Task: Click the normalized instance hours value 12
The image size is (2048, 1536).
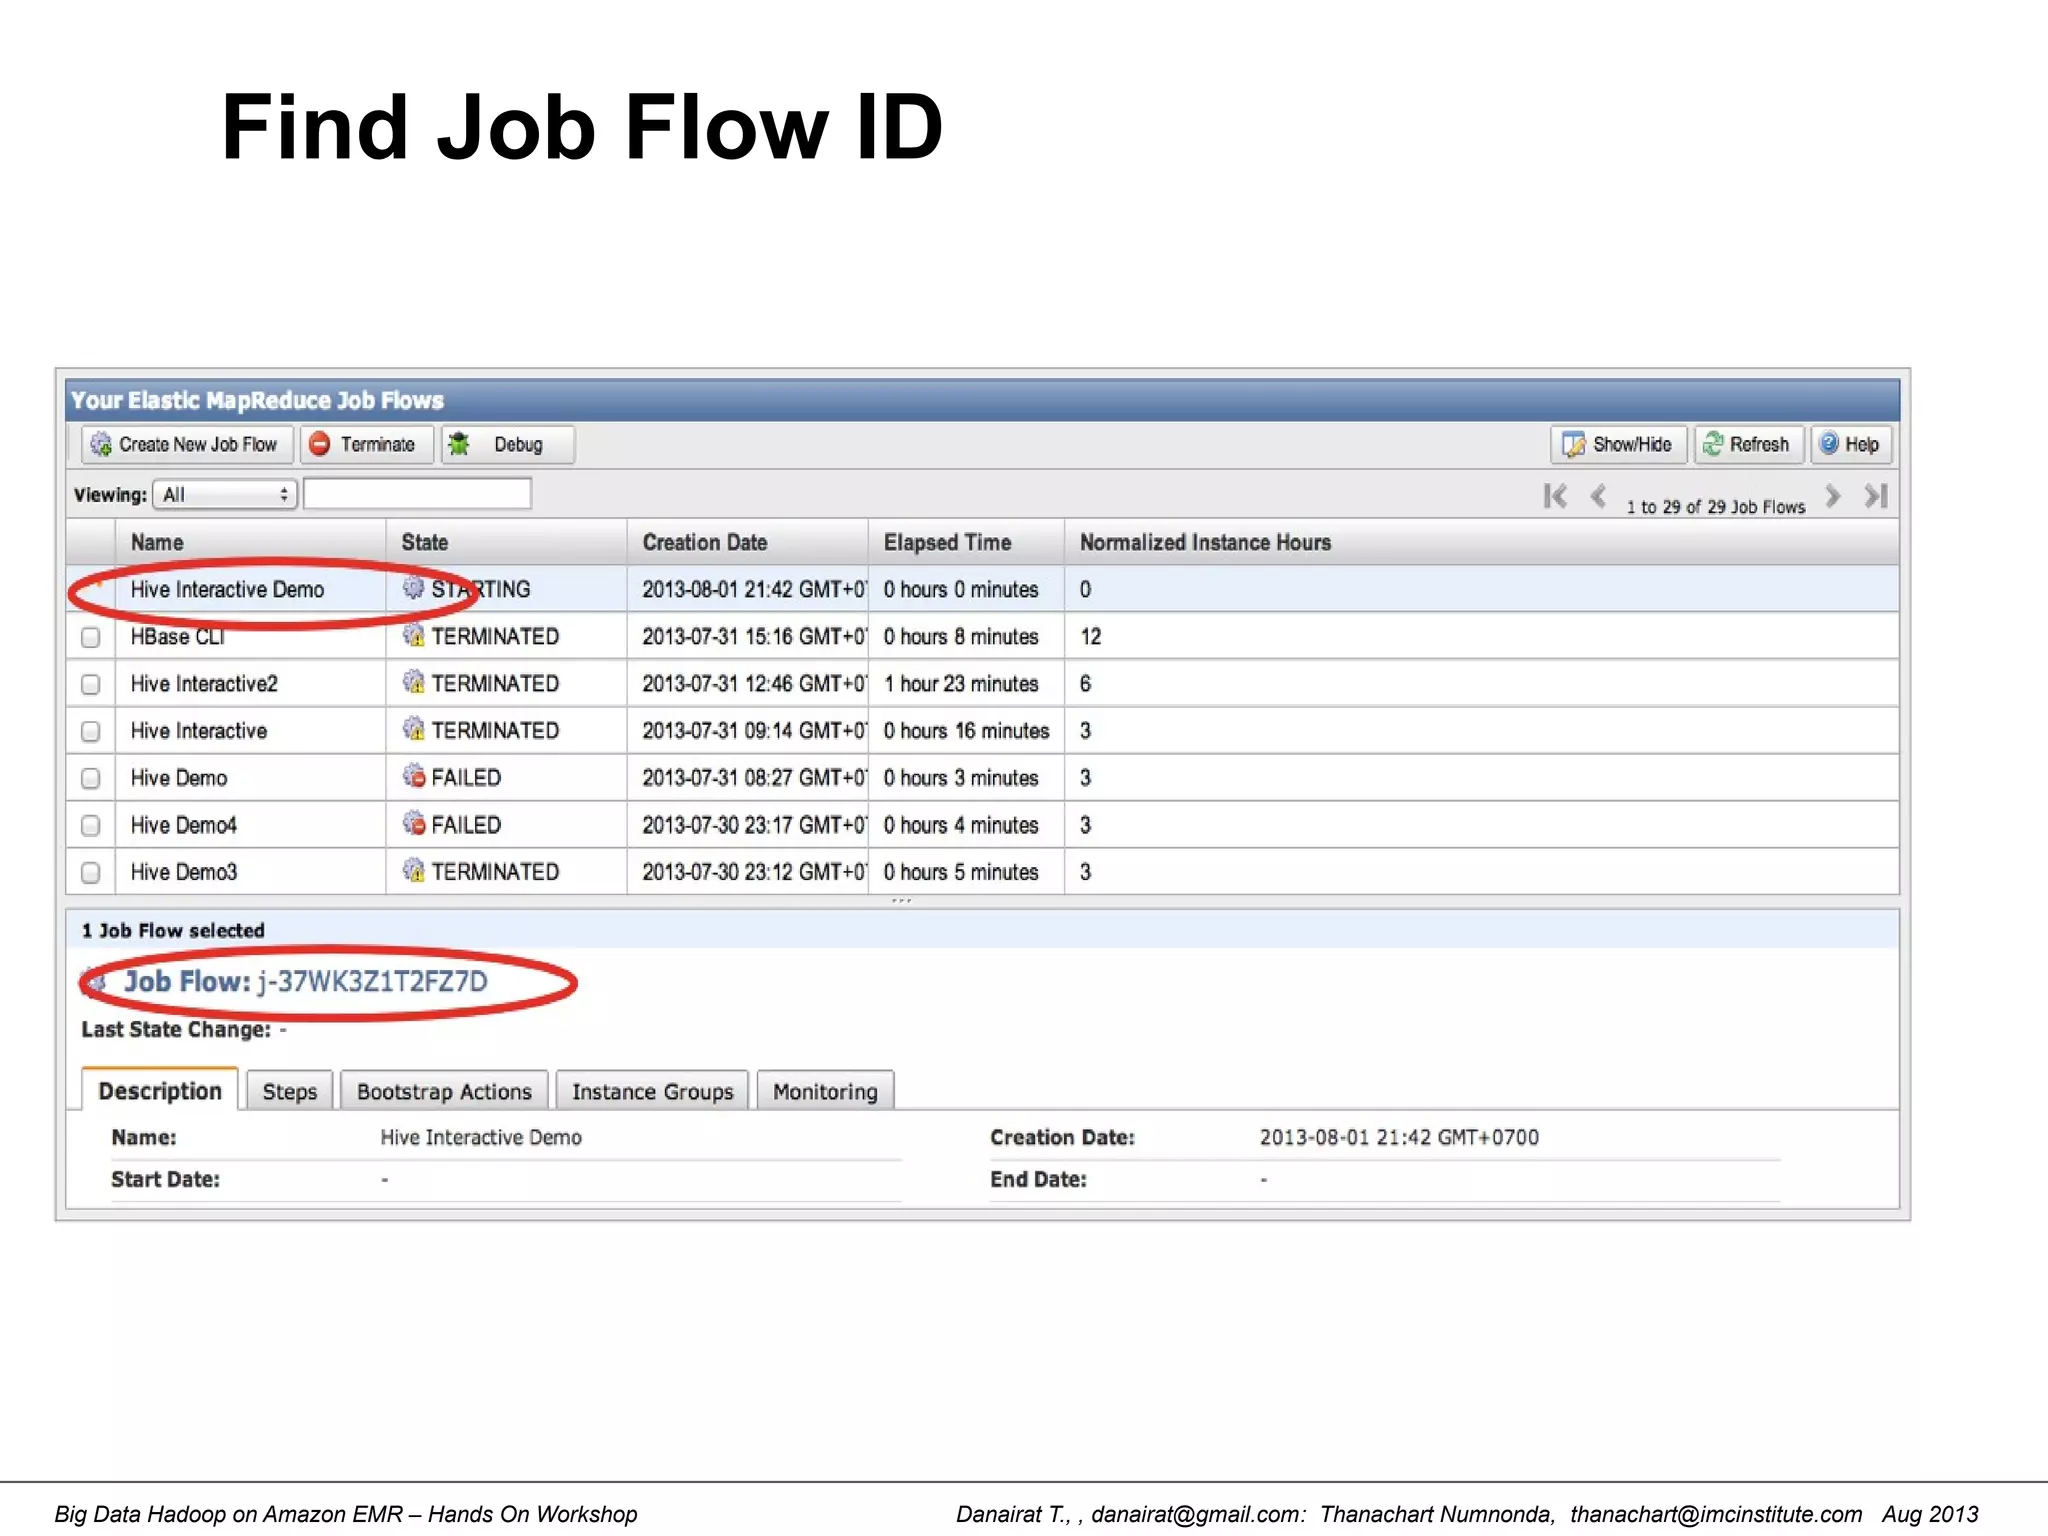Action: 1090,636
